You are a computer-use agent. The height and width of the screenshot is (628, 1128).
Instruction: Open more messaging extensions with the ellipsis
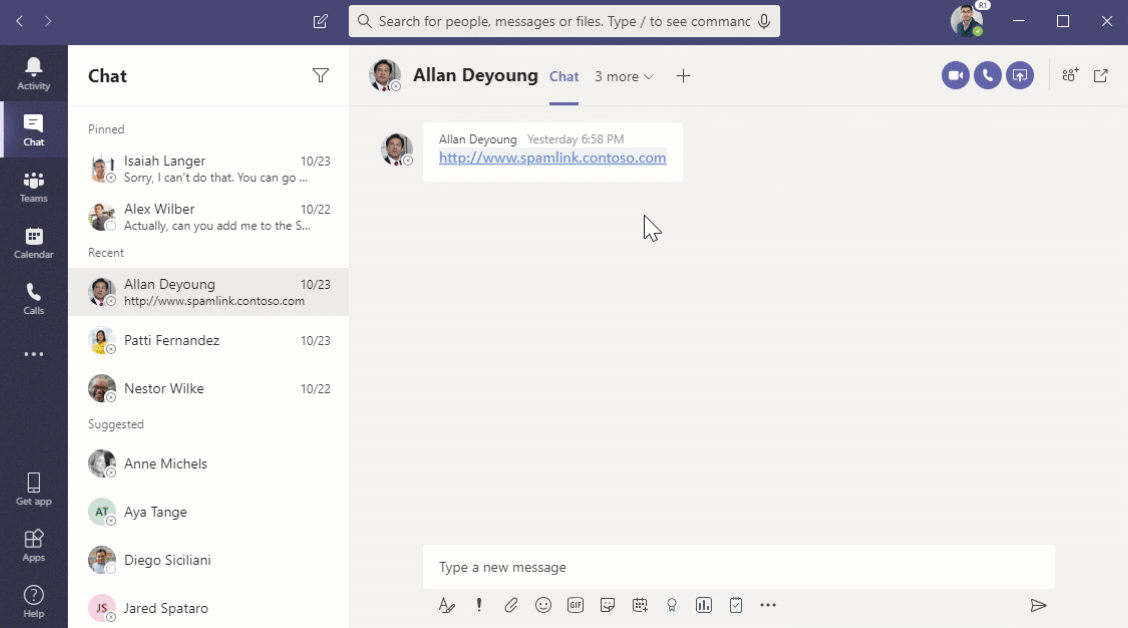(768, 605)
